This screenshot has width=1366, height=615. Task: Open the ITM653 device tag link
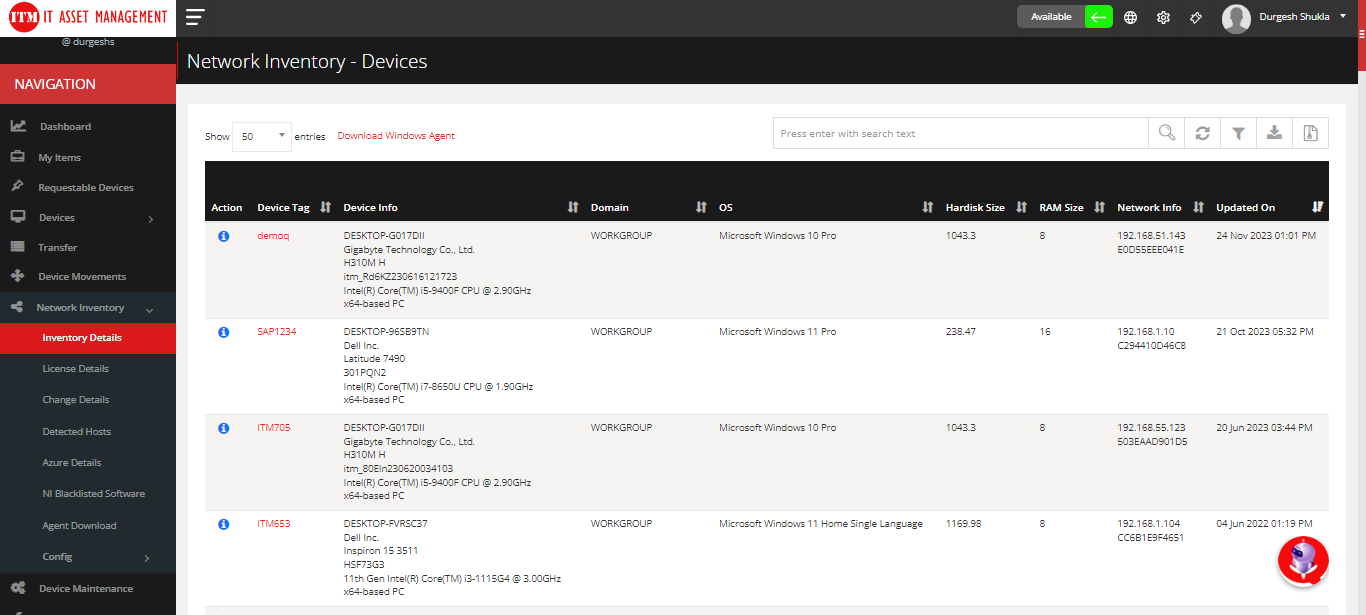click(x=274, y=524)
